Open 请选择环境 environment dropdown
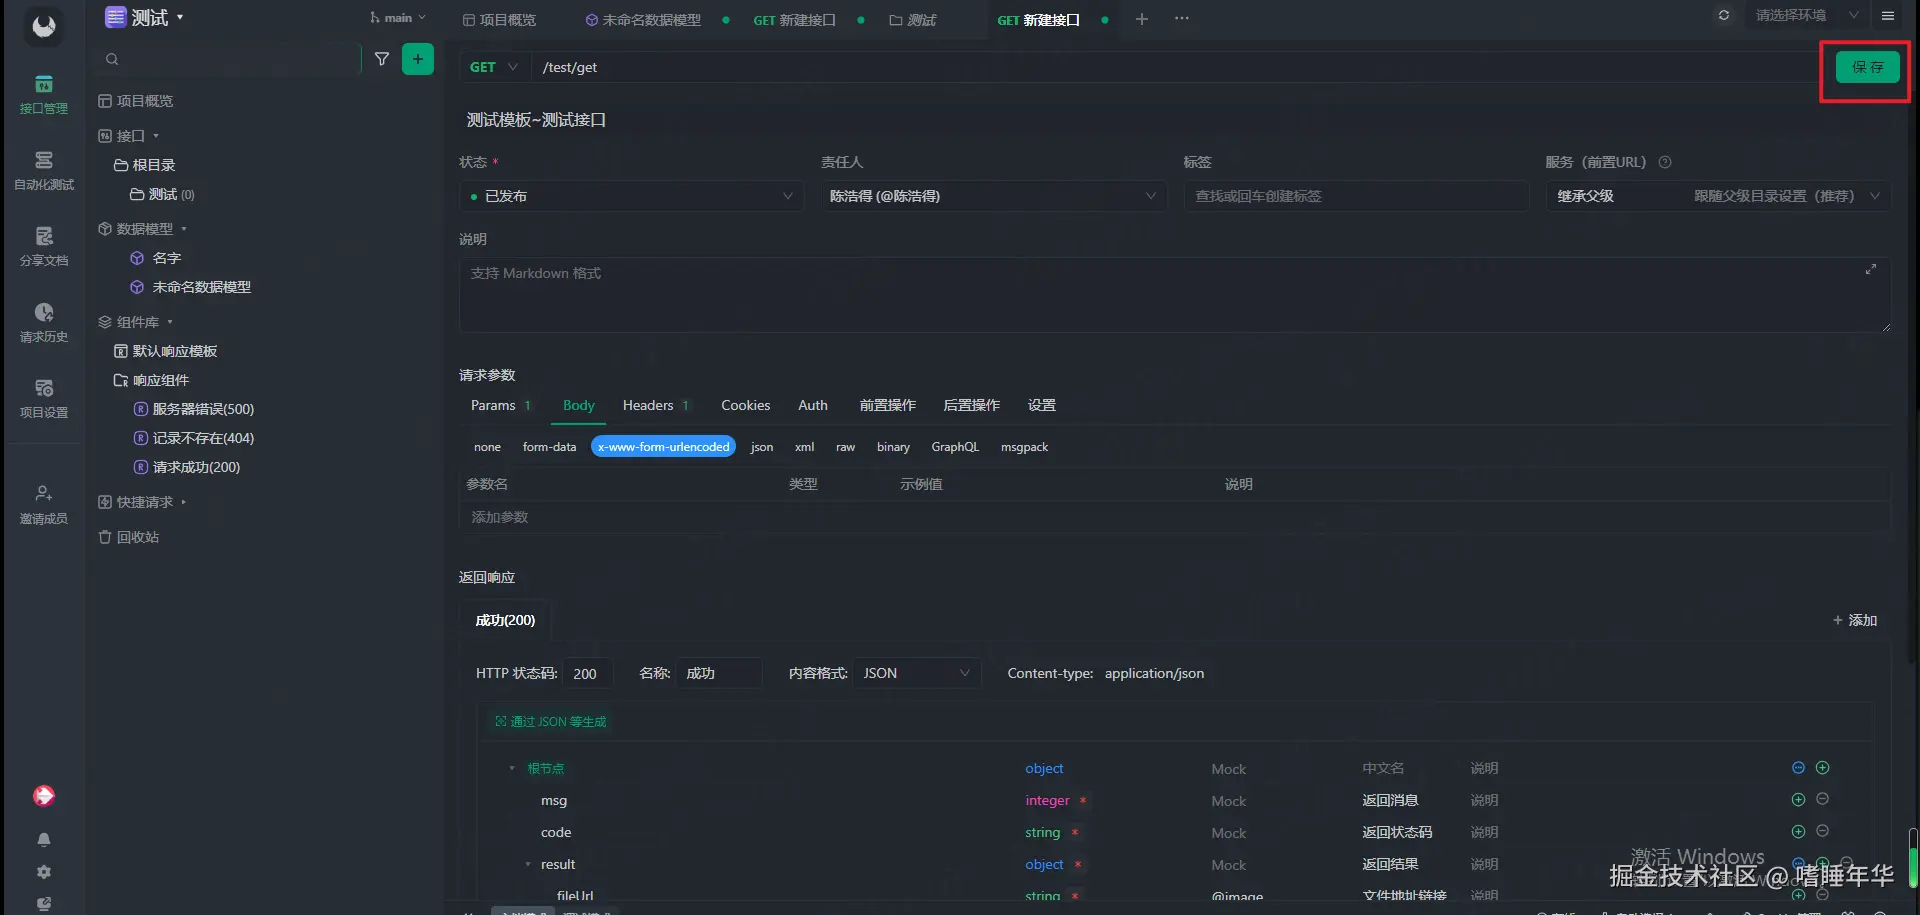 pos(1806,15)
